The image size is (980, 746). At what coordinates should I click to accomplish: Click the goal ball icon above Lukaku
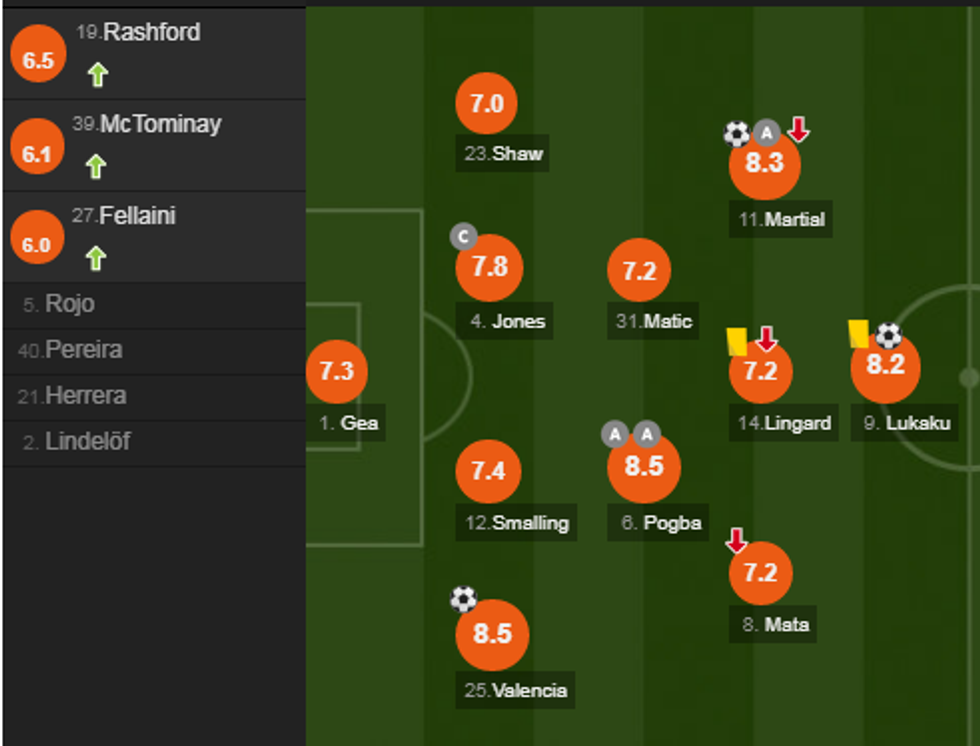(x=888, y=335)
